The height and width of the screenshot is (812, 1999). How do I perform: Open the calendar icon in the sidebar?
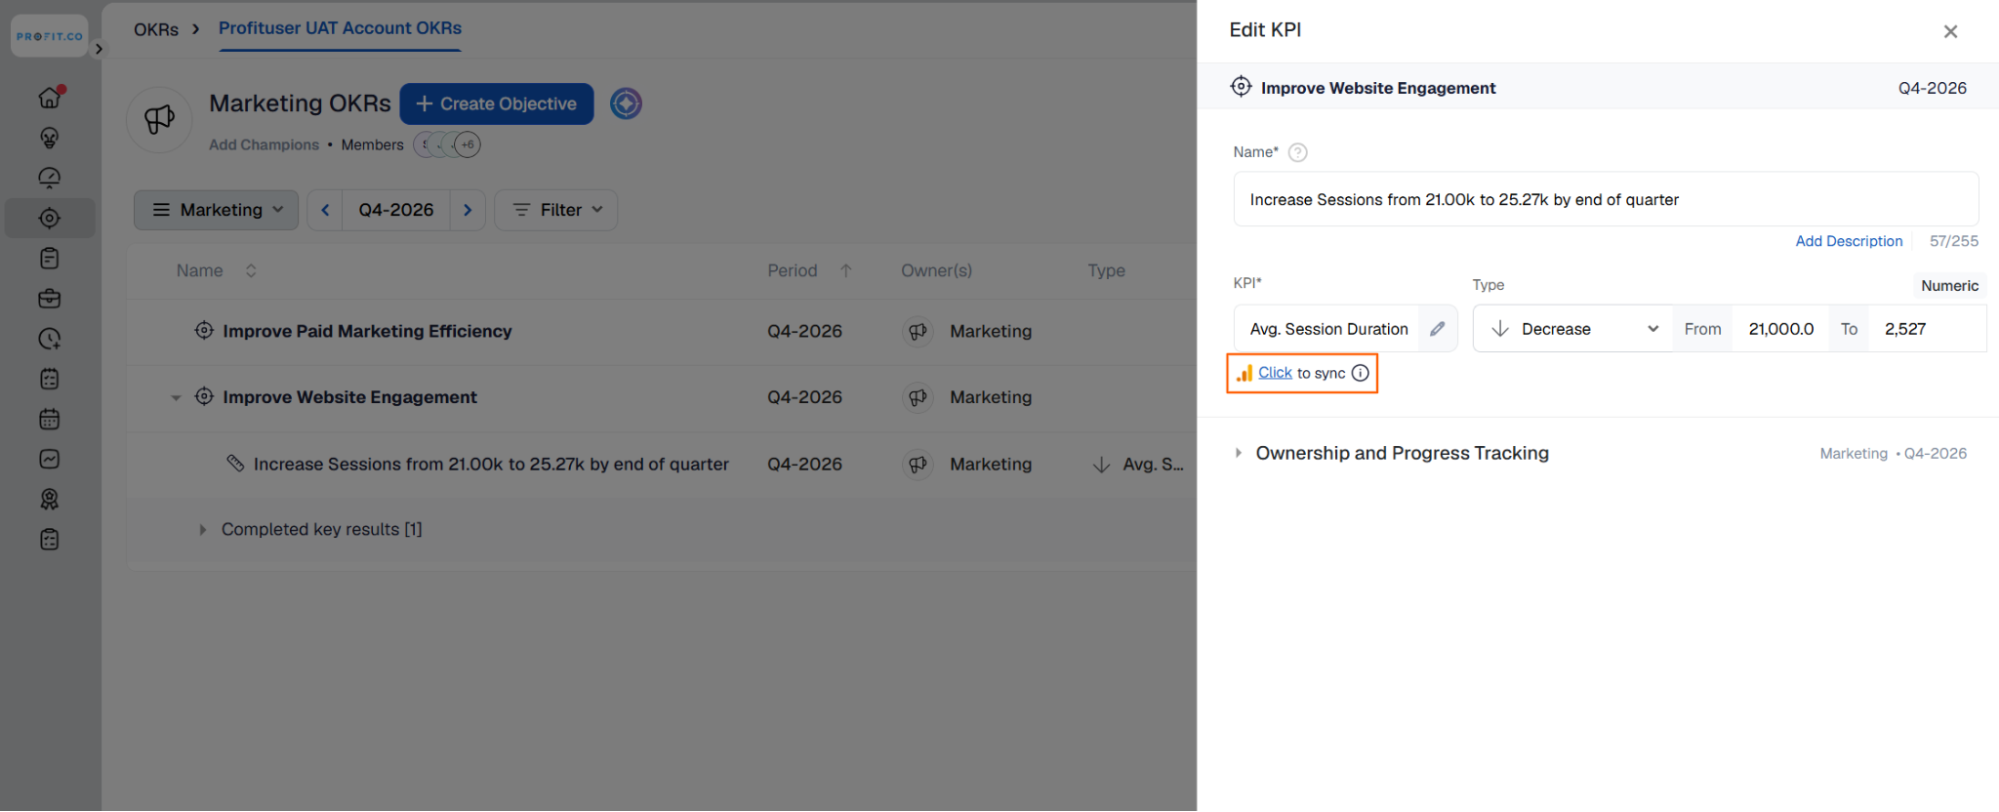coord(49,419)
